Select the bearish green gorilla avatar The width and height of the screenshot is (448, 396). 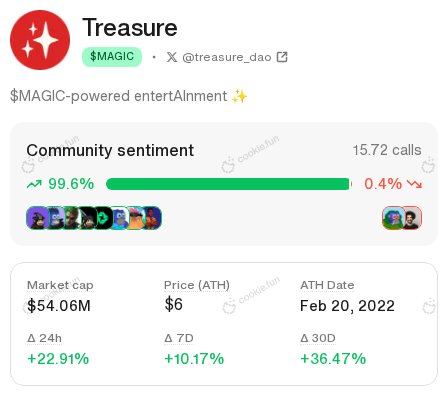[x=392, y=218]
